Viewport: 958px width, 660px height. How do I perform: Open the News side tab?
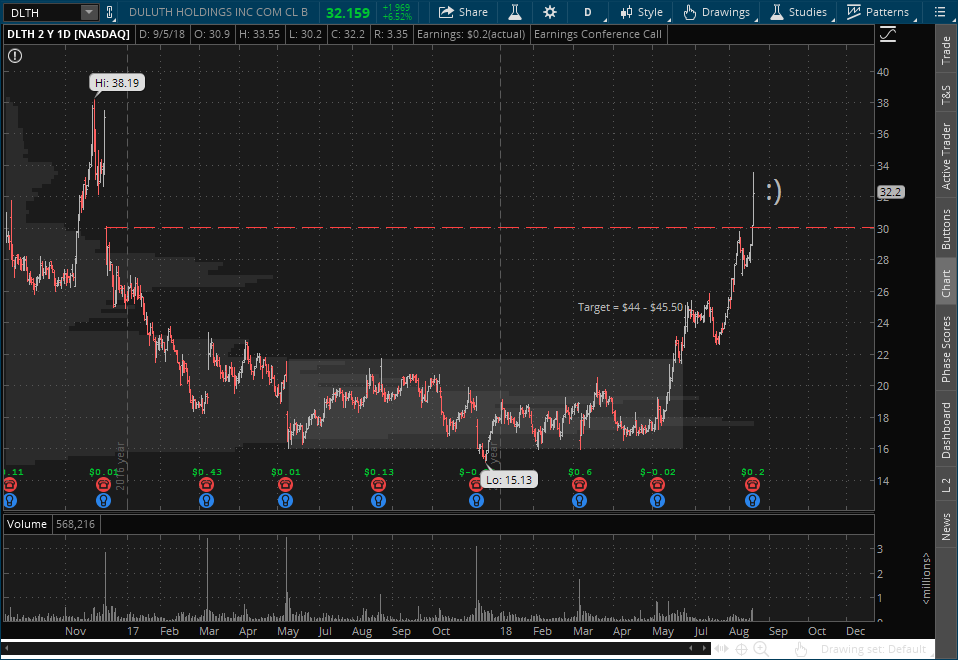(946, 527)
